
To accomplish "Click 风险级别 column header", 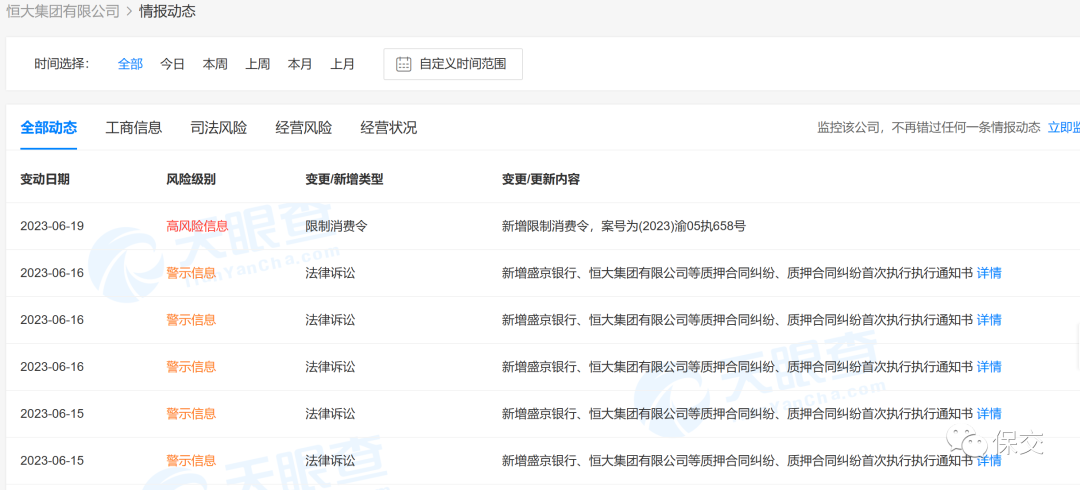I will coord(191,179).
